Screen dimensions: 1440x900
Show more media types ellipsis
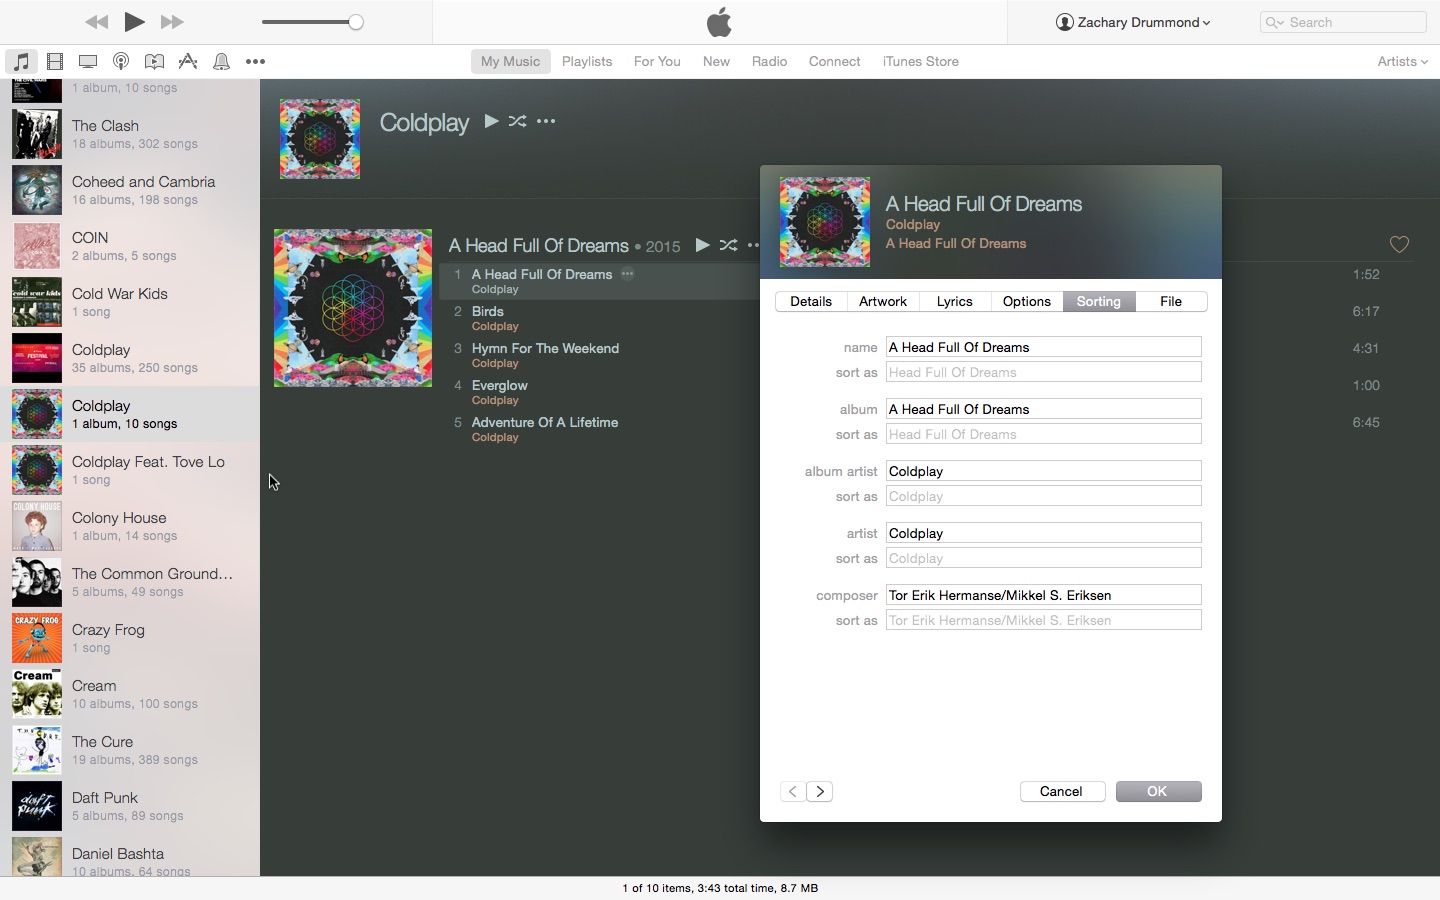pos(256,61)
